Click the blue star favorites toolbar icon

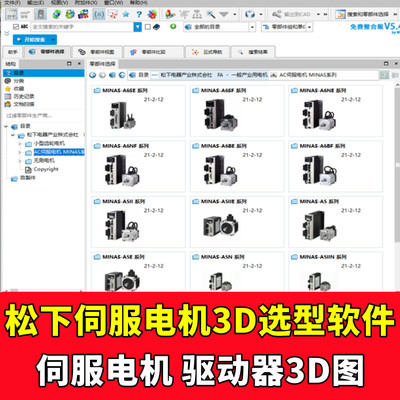pos(126,14)
